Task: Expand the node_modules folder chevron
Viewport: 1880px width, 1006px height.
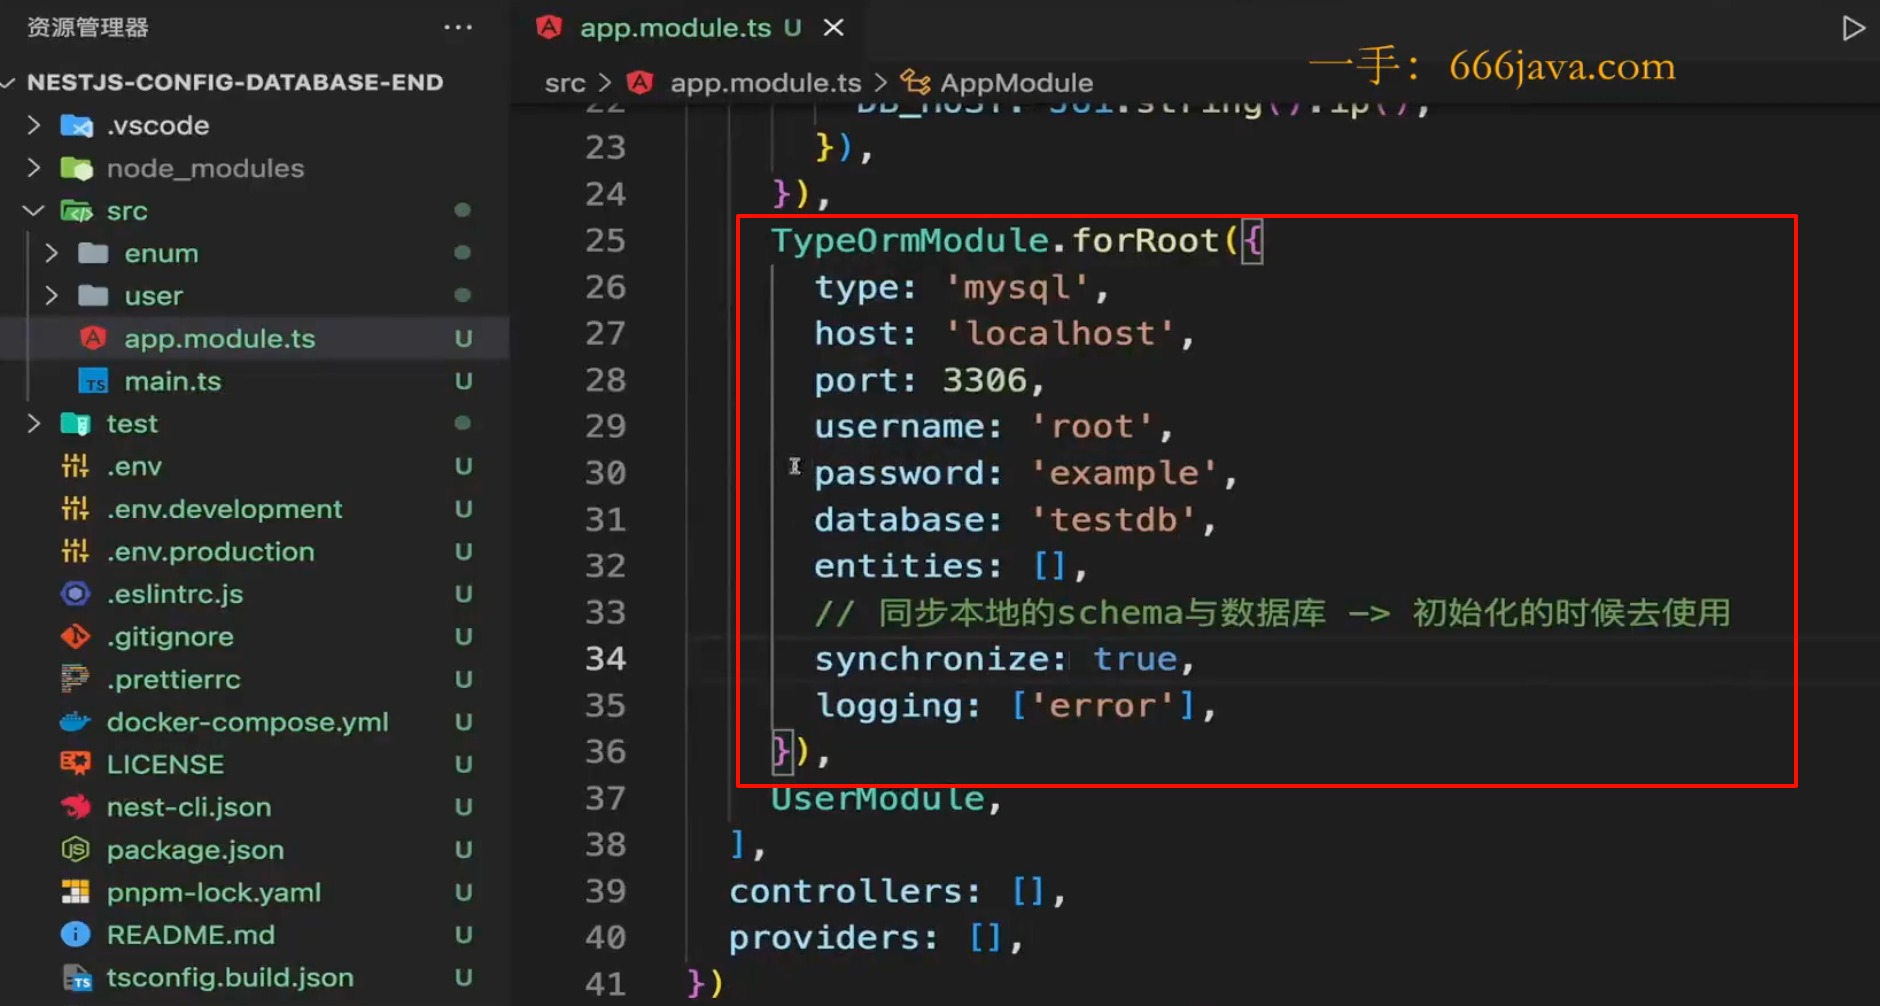Action: click(x=34, y=167)
